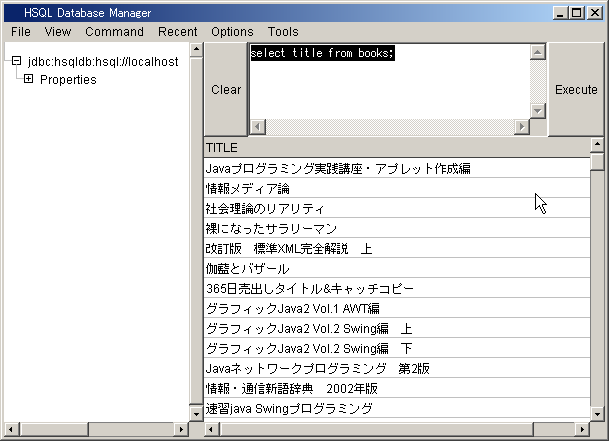This screenshot has width=609, height=441.
Task: Select row '社会理論のリアリティ'
Action: 397,208
